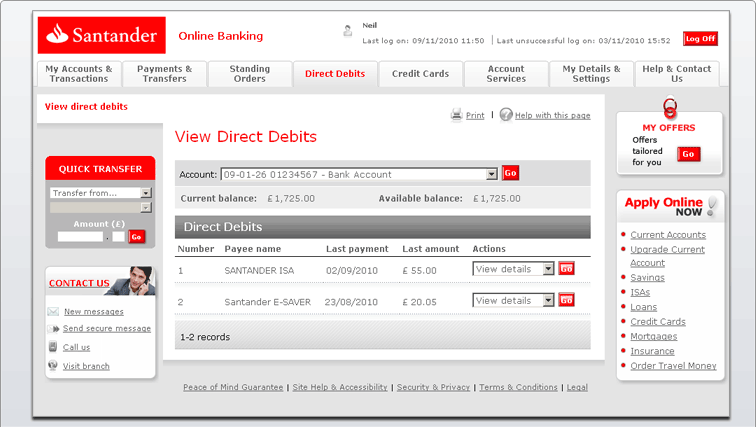Click the Last payment column header

click(357, 249)
